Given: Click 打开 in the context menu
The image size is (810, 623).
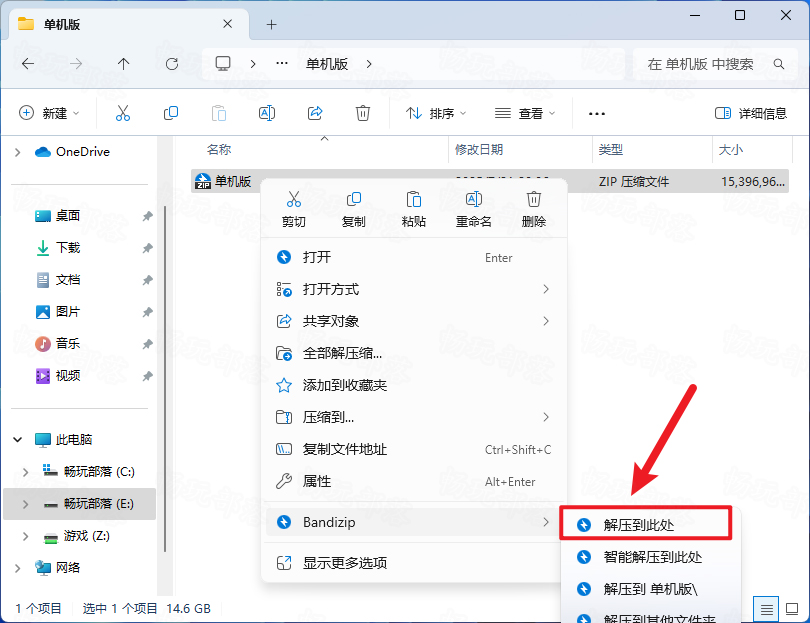Looking at the screenshot, I should tap(413, 257).
